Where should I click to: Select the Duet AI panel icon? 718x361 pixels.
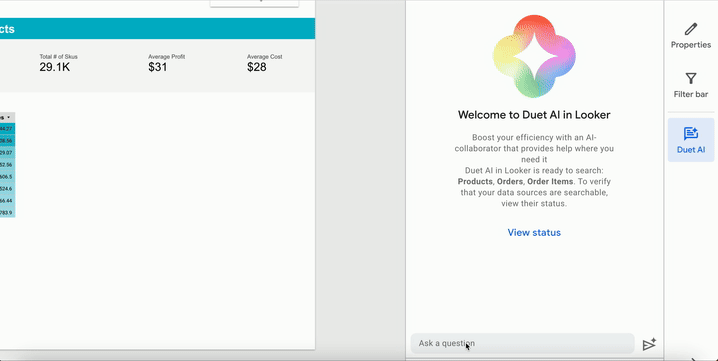click(691, 140)
